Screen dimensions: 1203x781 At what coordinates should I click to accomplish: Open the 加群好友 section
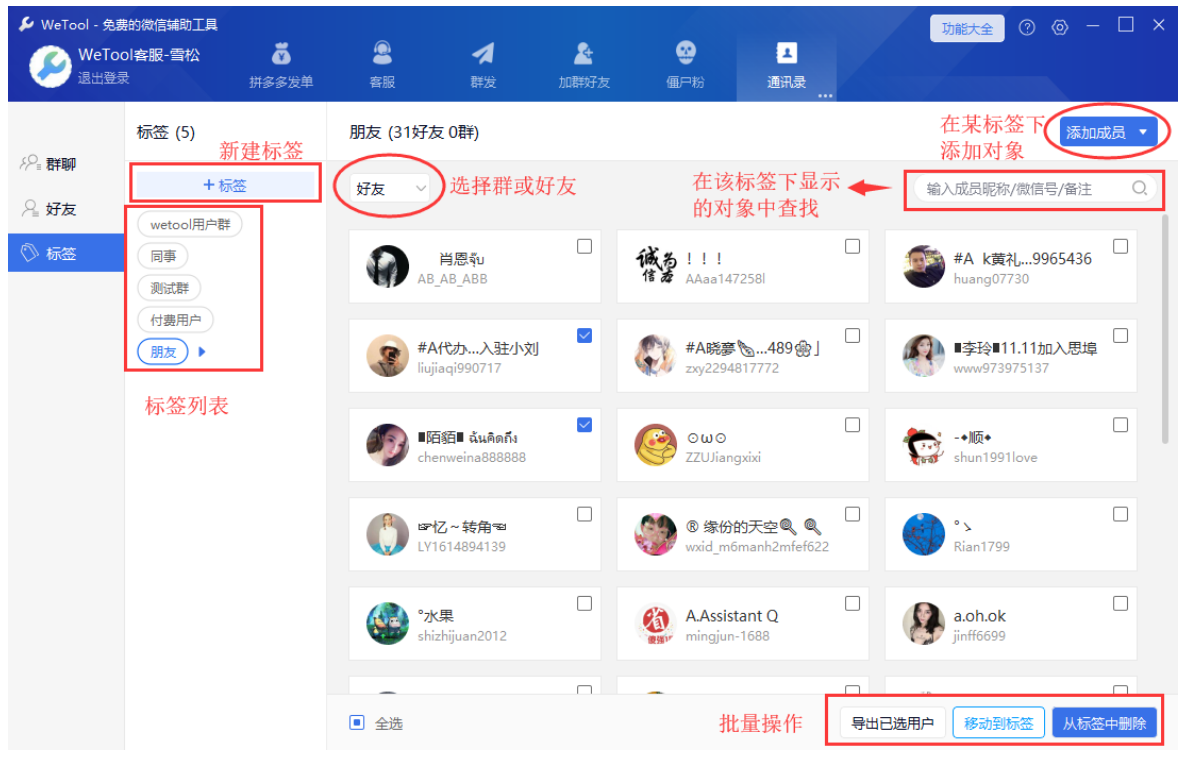pos(584,66)
